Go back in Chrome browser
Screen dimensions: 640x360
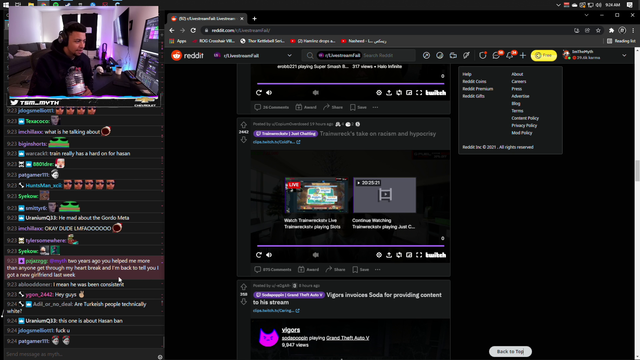coord(172,30)
